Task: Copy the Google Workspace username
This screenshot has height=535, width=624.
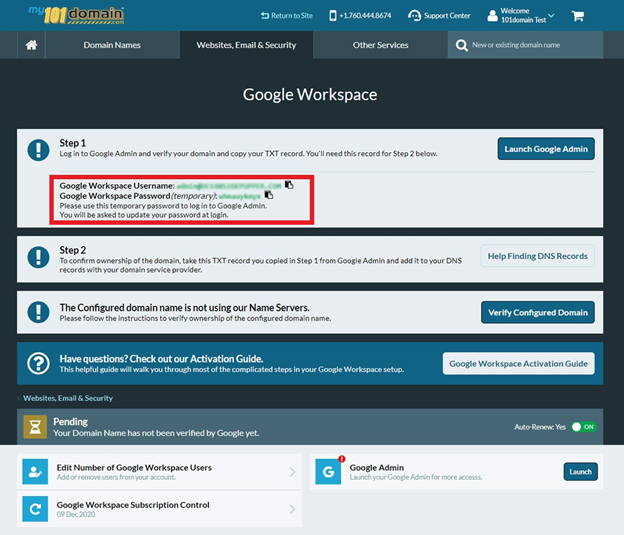Action: click(289, 185)
